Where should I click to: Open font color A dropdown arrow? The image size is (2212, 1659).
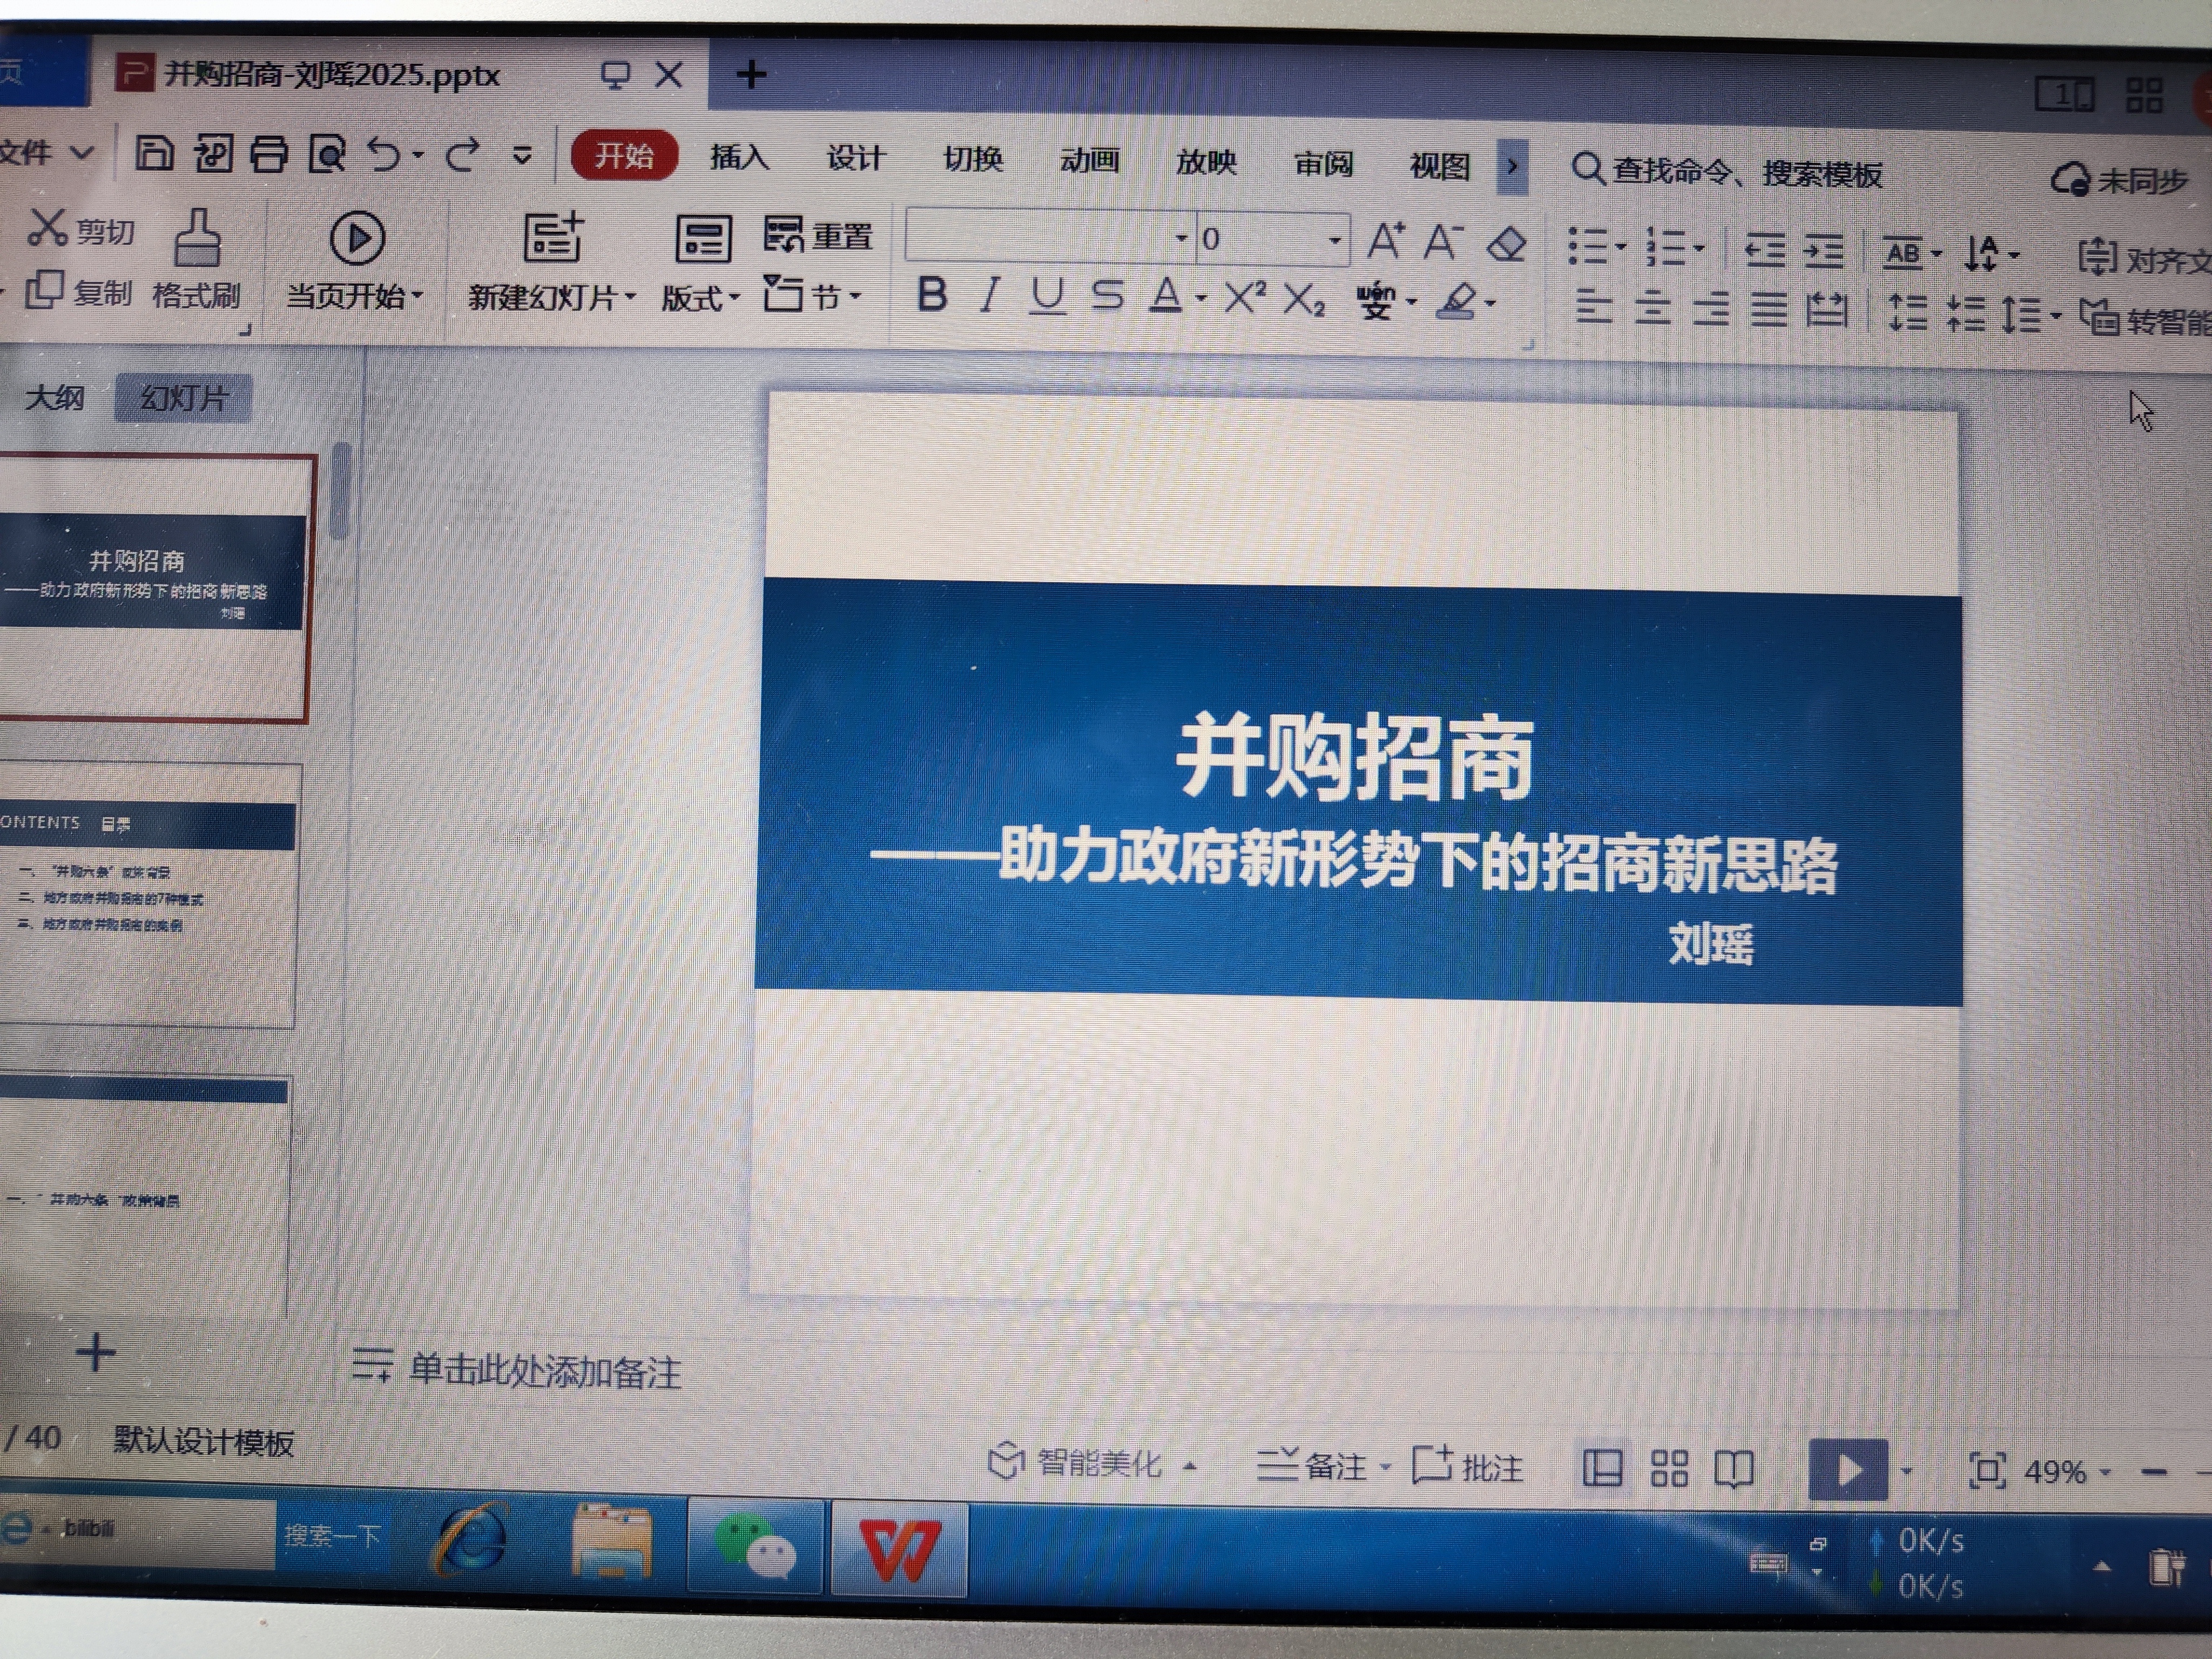click(1201, 298)
